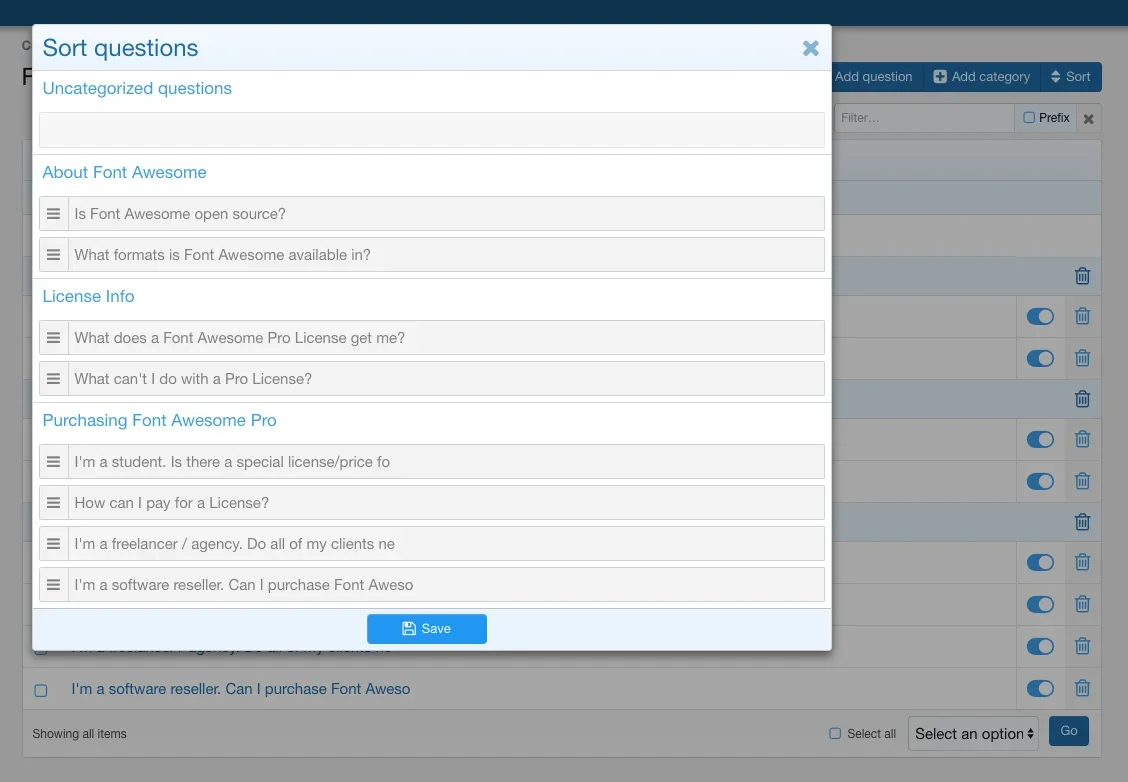Screen dimensions: 1128x782
Task: Click the Add category button
Action: [x=981, y=77]
